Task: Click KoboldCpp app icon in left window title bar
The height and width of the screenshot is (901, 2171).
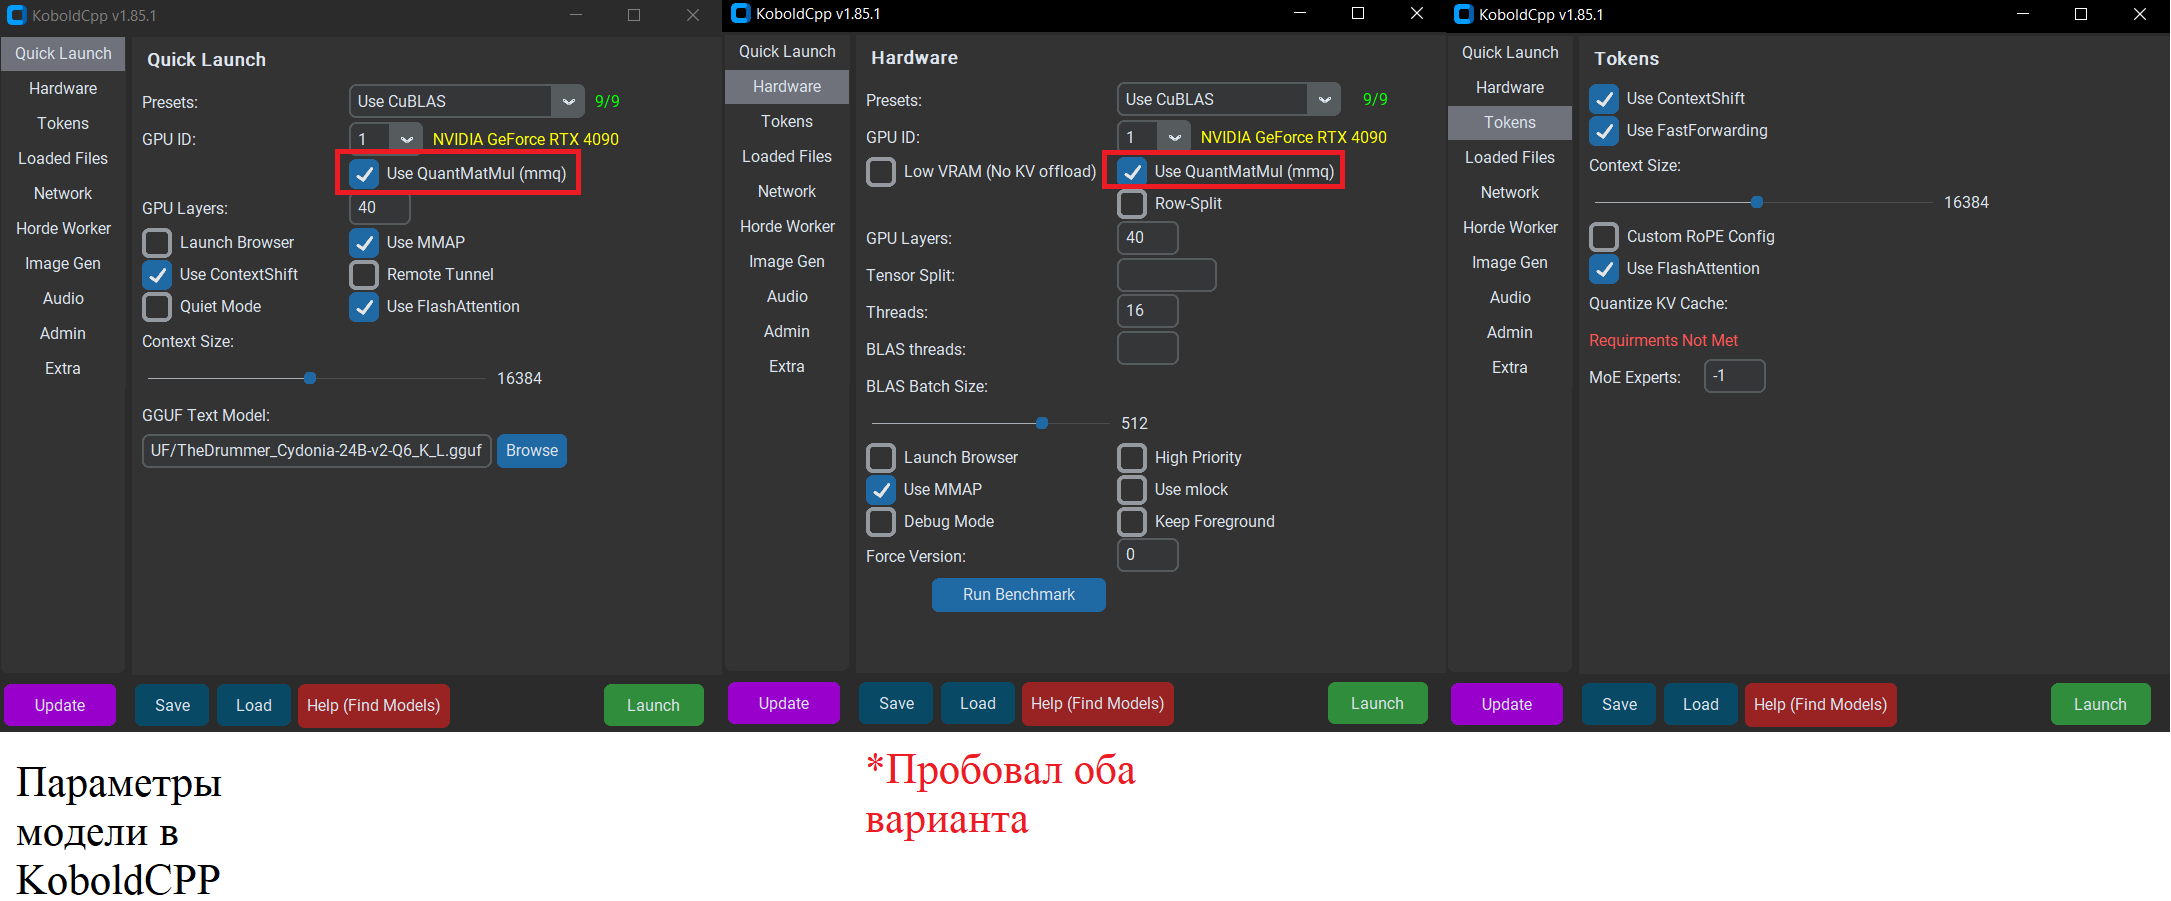Action: coord(17,16)
